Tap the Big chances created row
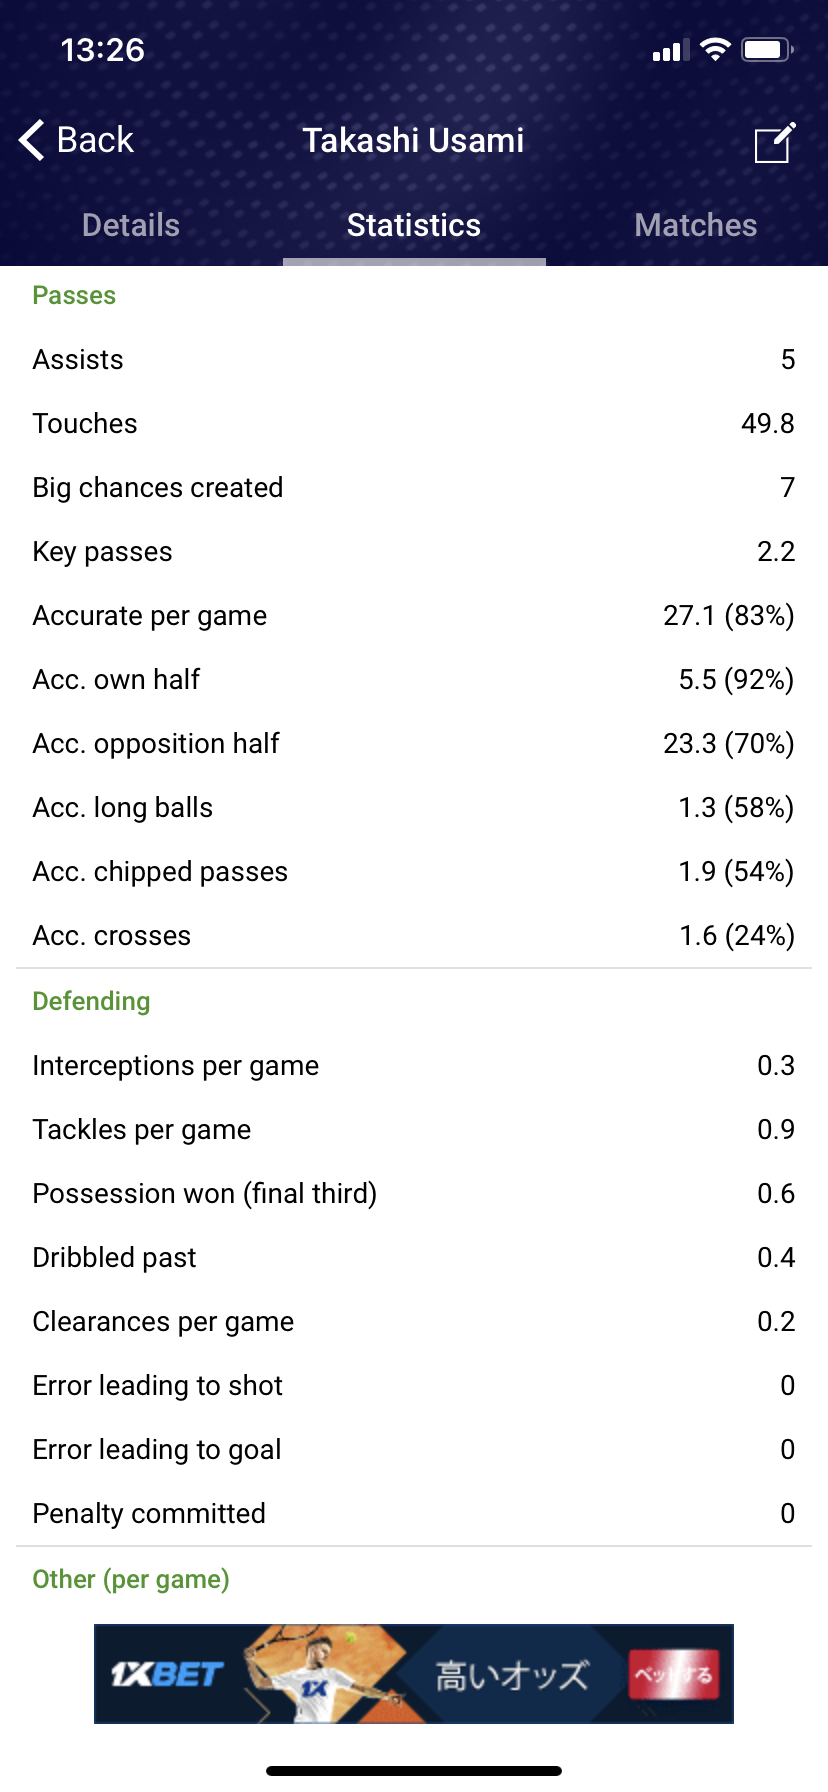Screen dimensions: 828x1792 coord(414,488)
